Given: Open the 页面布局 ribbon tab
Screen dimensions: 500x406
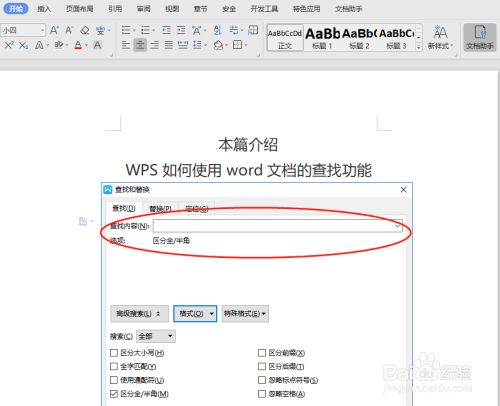Looking at the screenshot, I should [79, 9].
